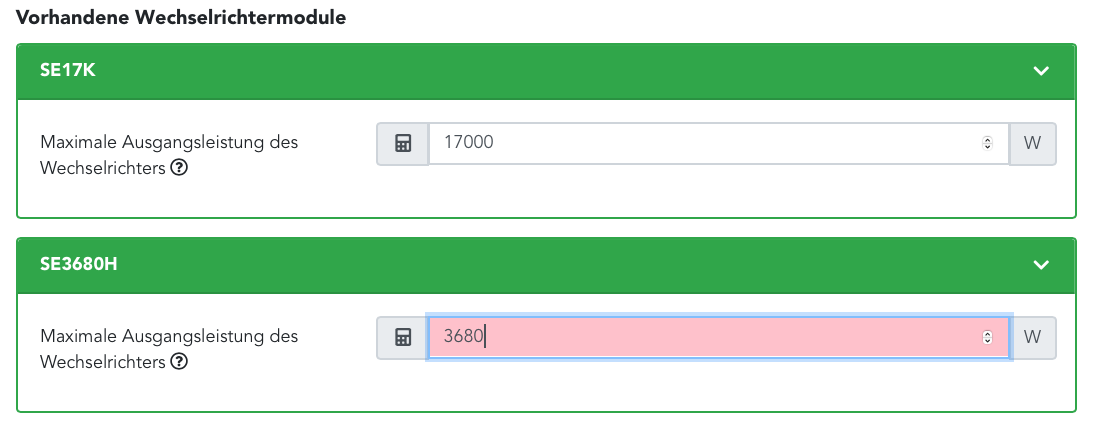This screenshot has height=446, width=1094.
Task: Collapse the SE17K panel using its chevron
Action: [1041, 71]
